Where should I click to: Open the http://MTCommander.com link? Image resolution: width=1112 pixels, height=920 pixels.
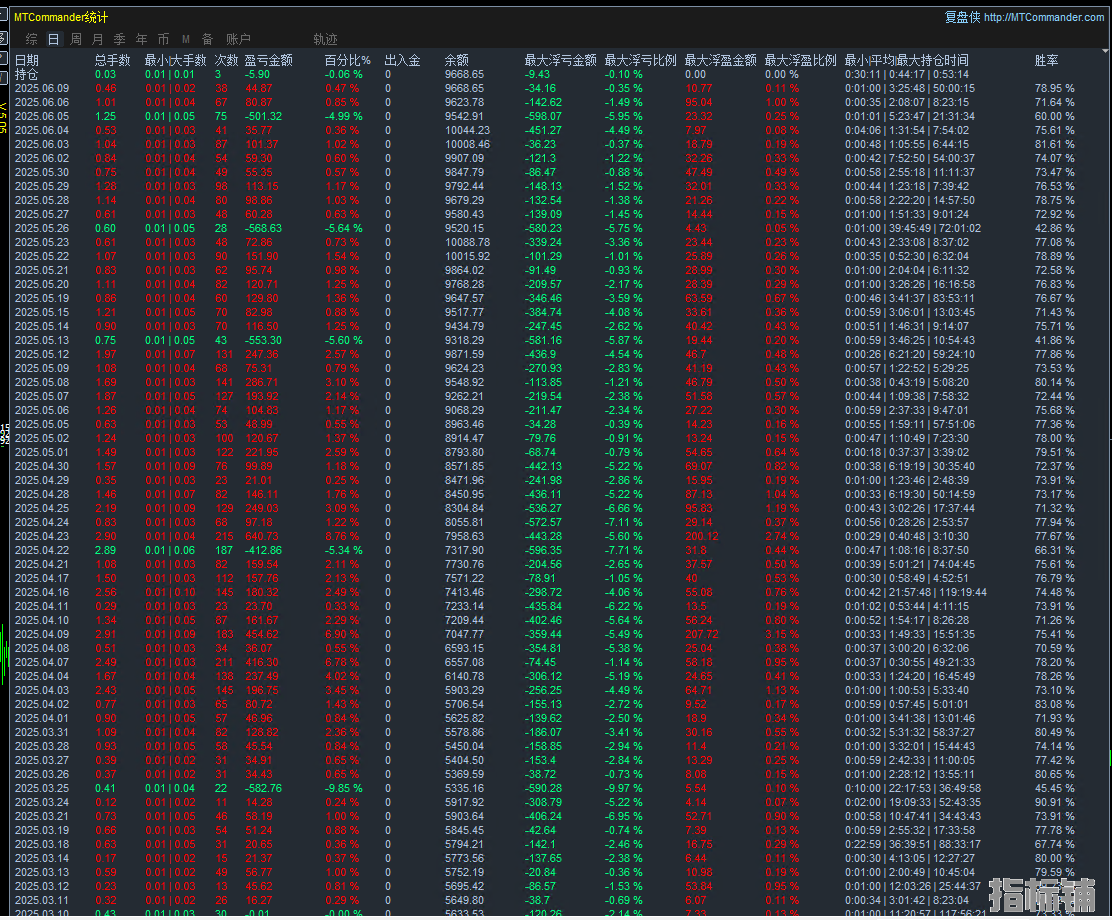1044,17
